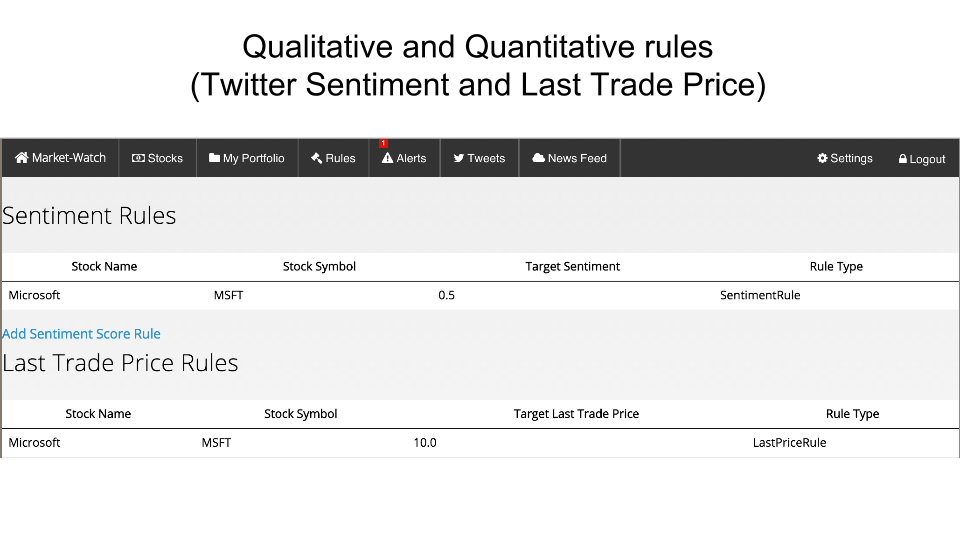Select the LastPriceRule cell
This screenshot has height=540, width=960.
[789, 442]
